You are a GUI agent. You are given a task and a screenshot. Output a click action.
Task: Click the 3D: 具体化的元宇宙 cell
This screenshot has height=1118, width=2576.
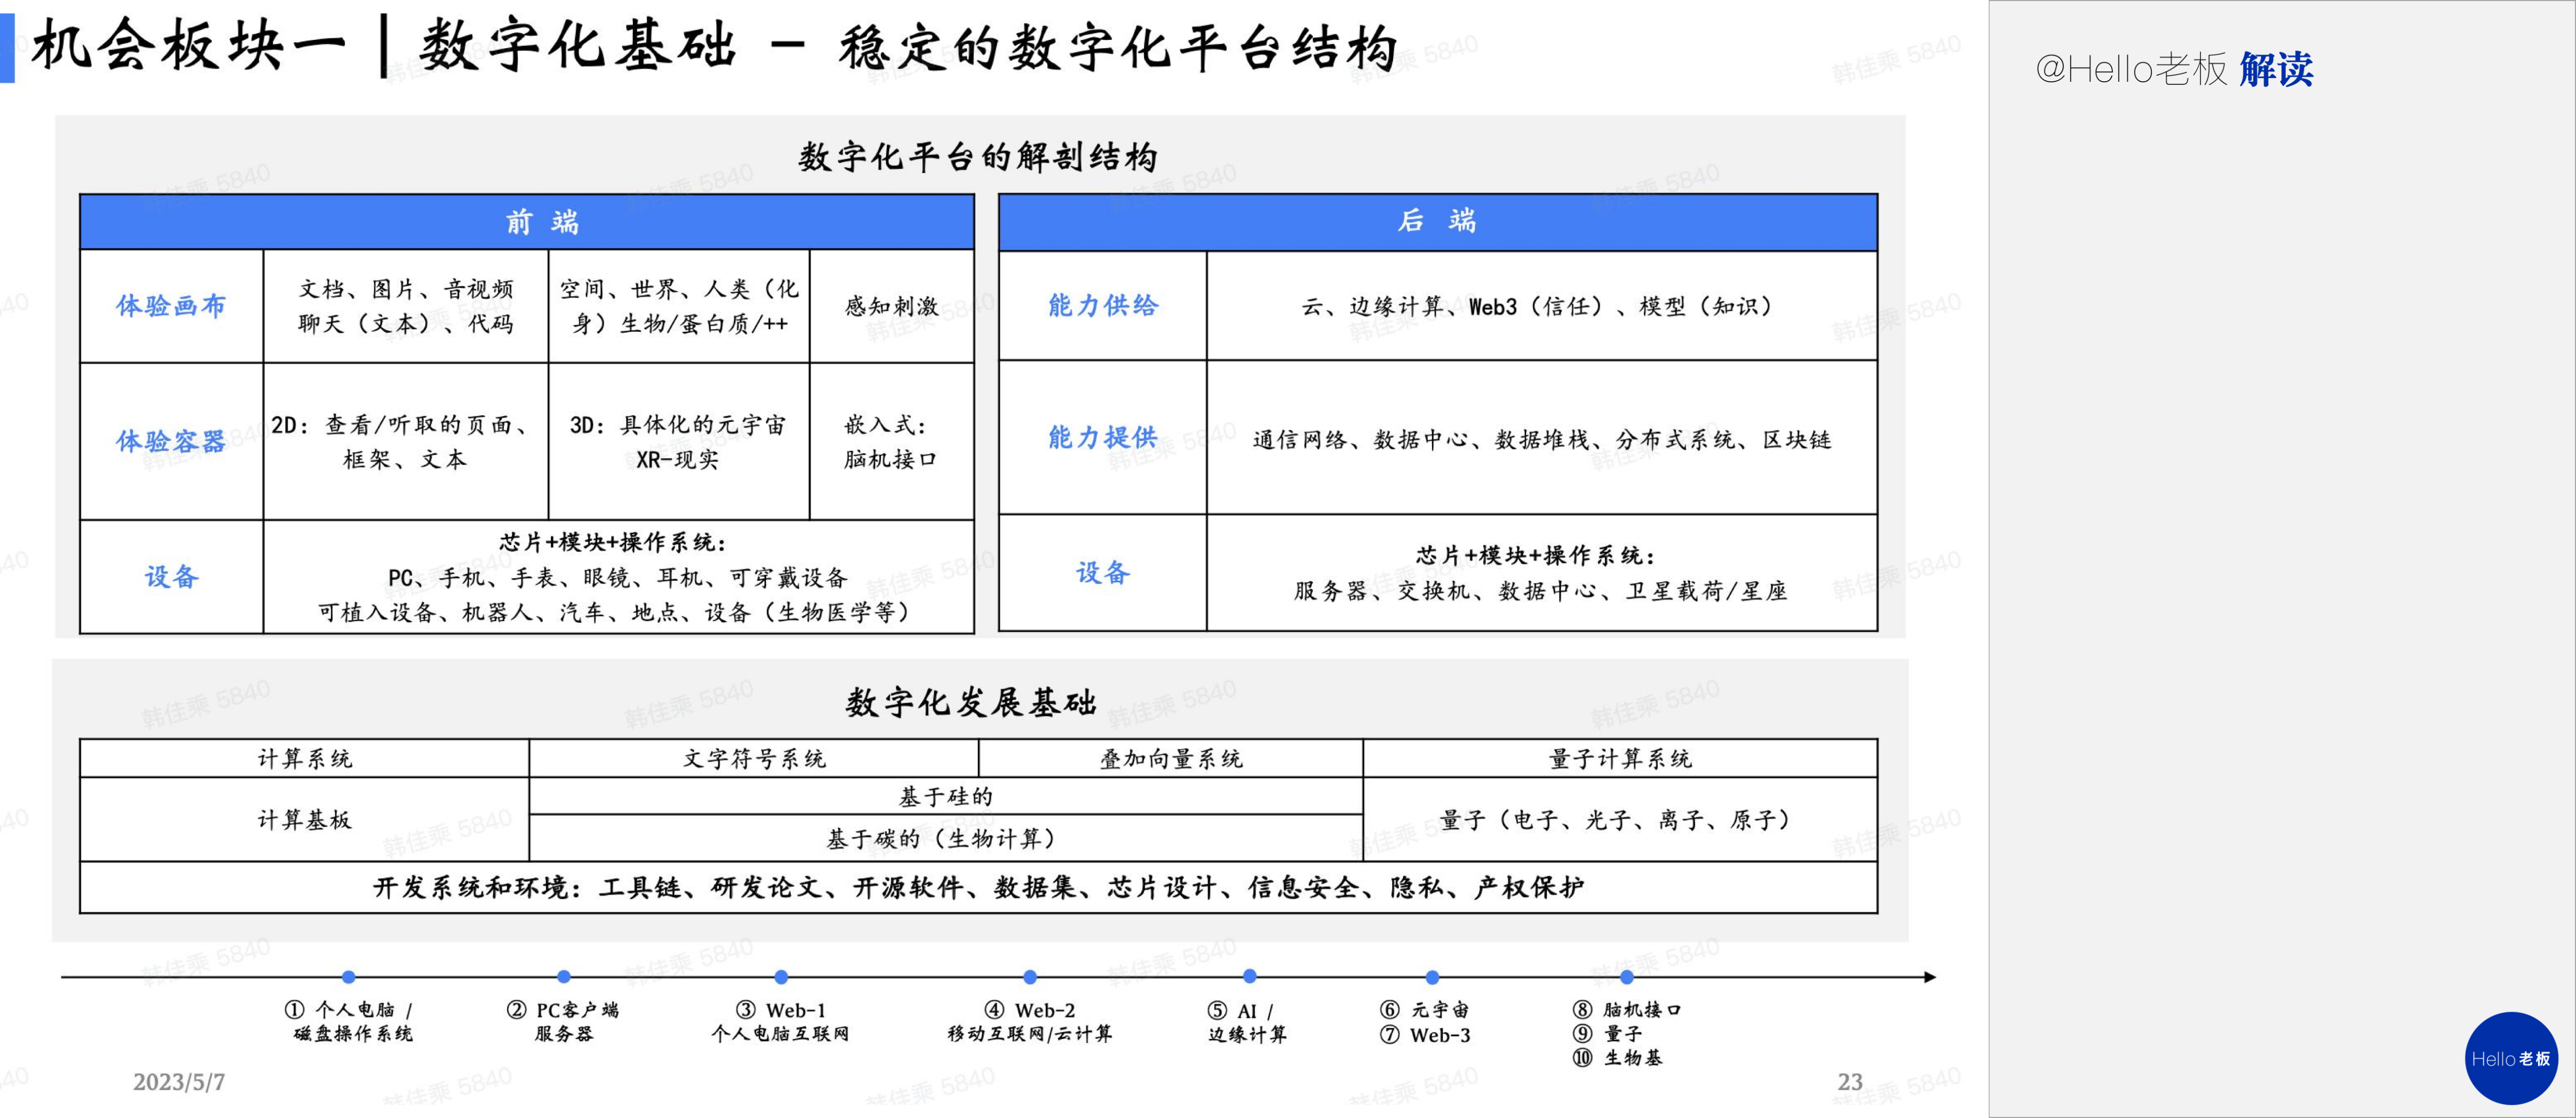tap(679, 441)
